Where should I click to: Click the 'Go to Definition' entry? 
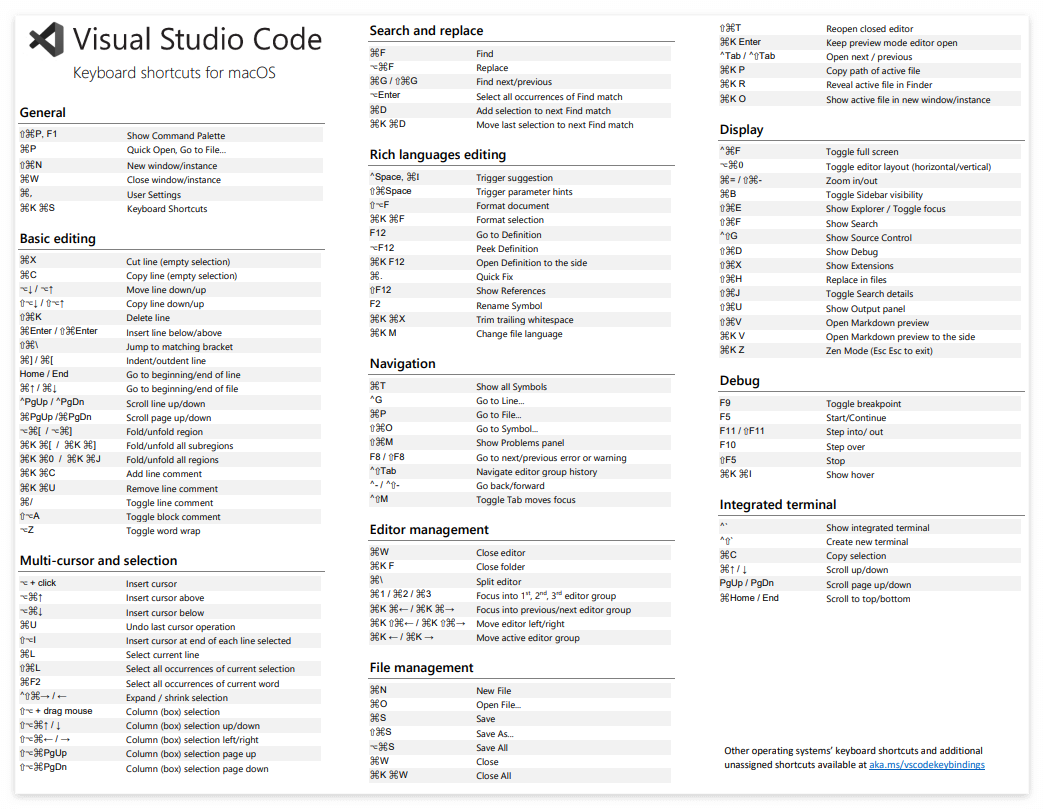508,235
